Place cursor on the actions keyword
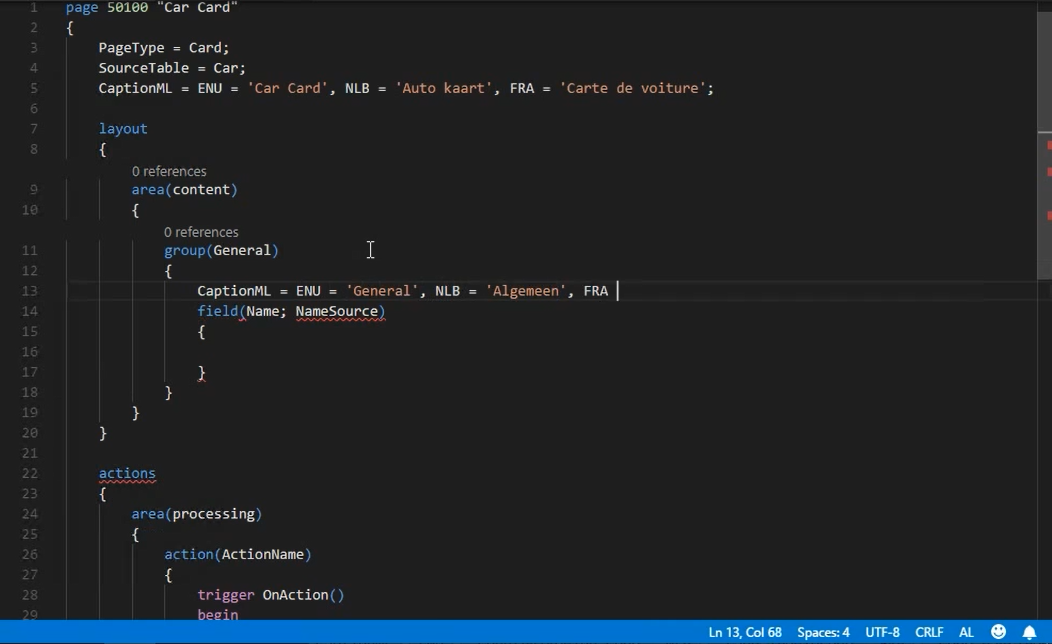The image size is (1052, 644). tap(127, 473)
